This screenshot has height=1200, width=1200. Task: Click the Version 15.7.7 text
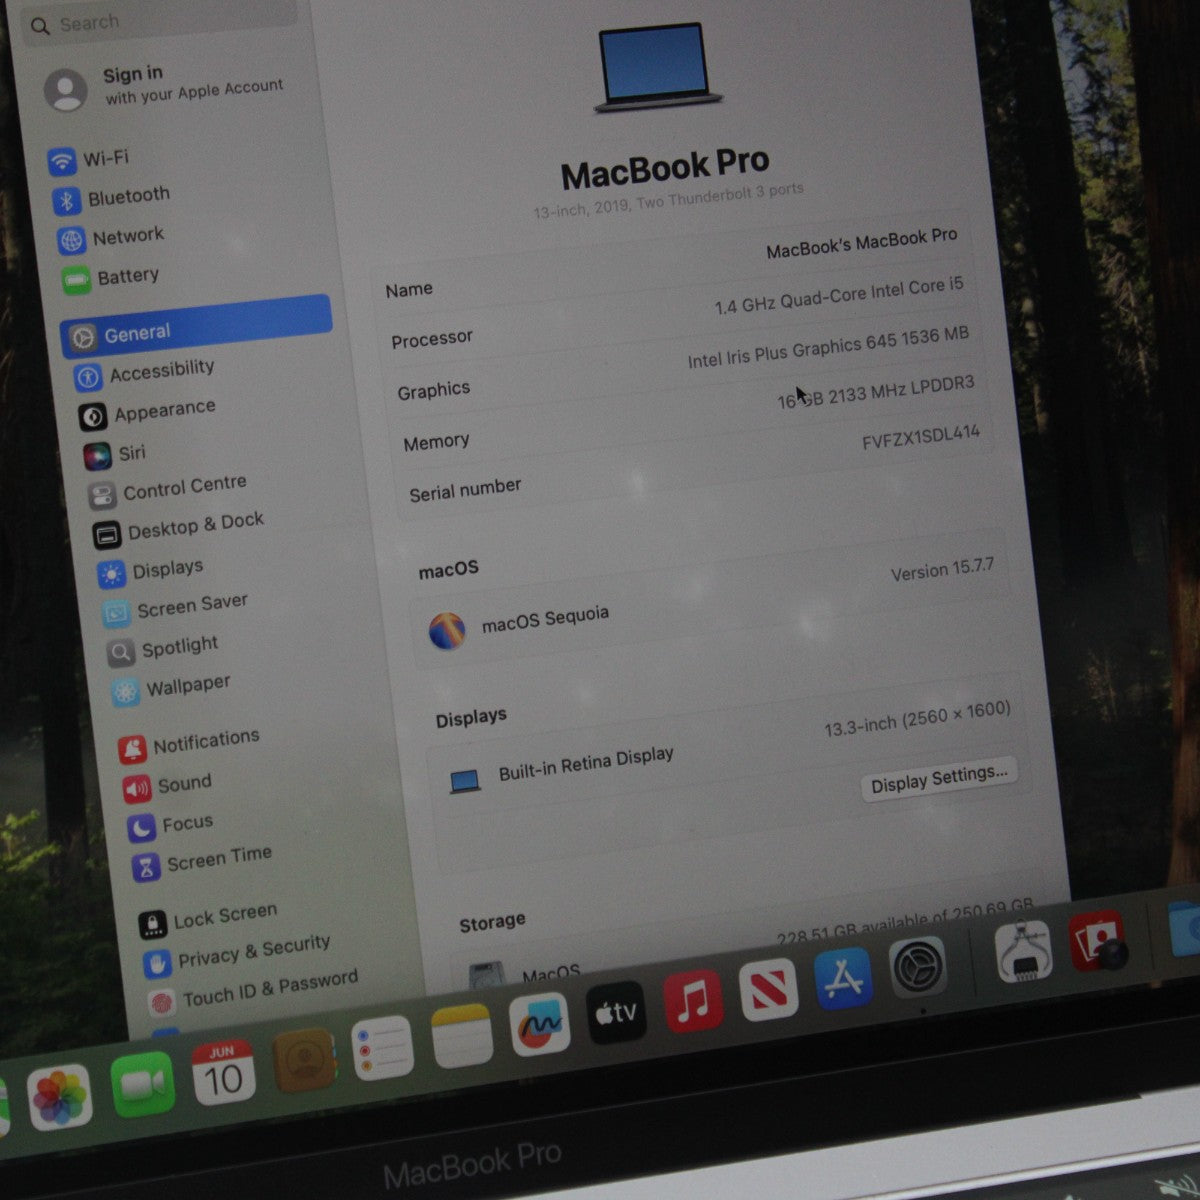point(942,570)
